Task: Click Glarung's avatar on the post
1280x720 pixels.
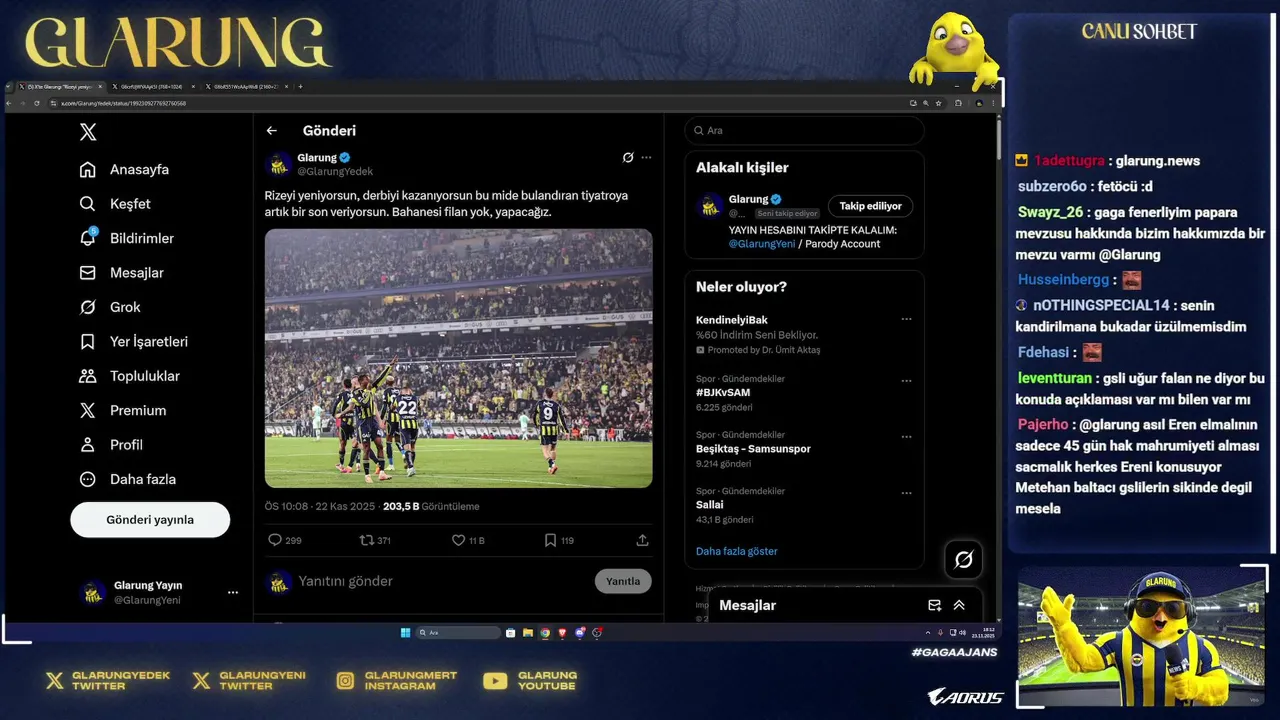Action: click(x=279, y=164)
